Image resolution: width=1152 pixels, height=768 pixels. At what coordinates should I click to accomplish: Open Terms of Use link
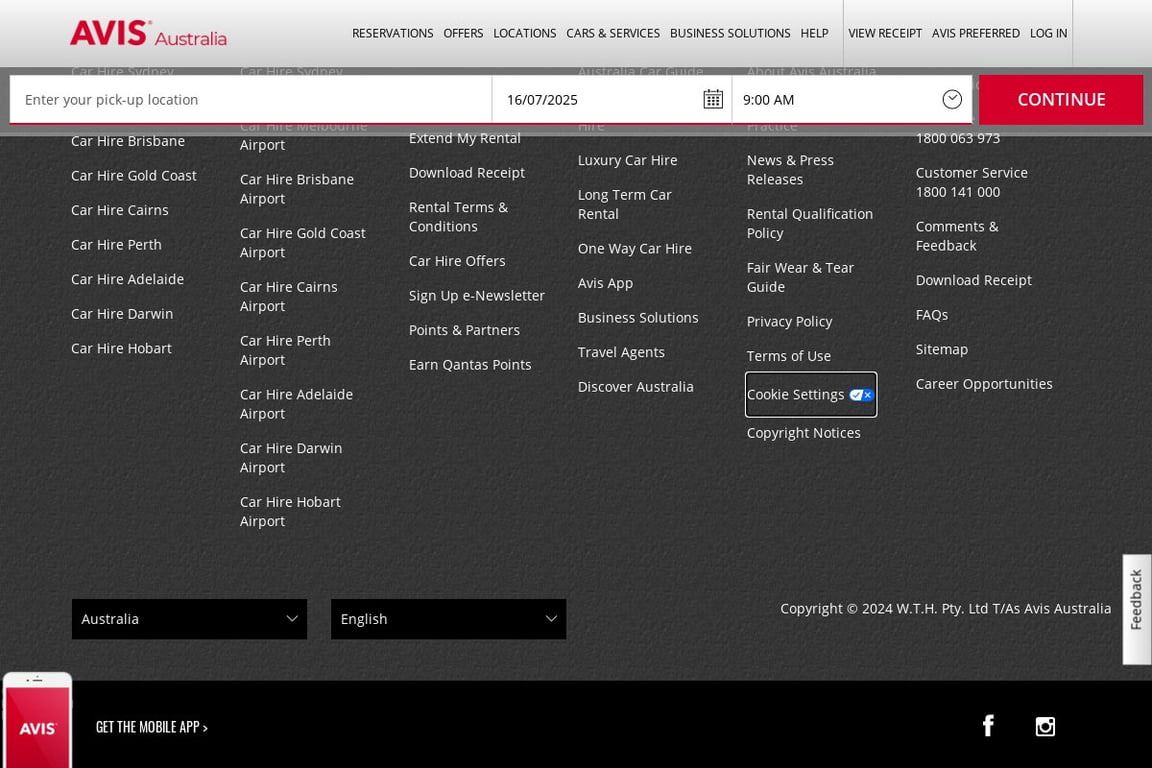tap(788, 356)
